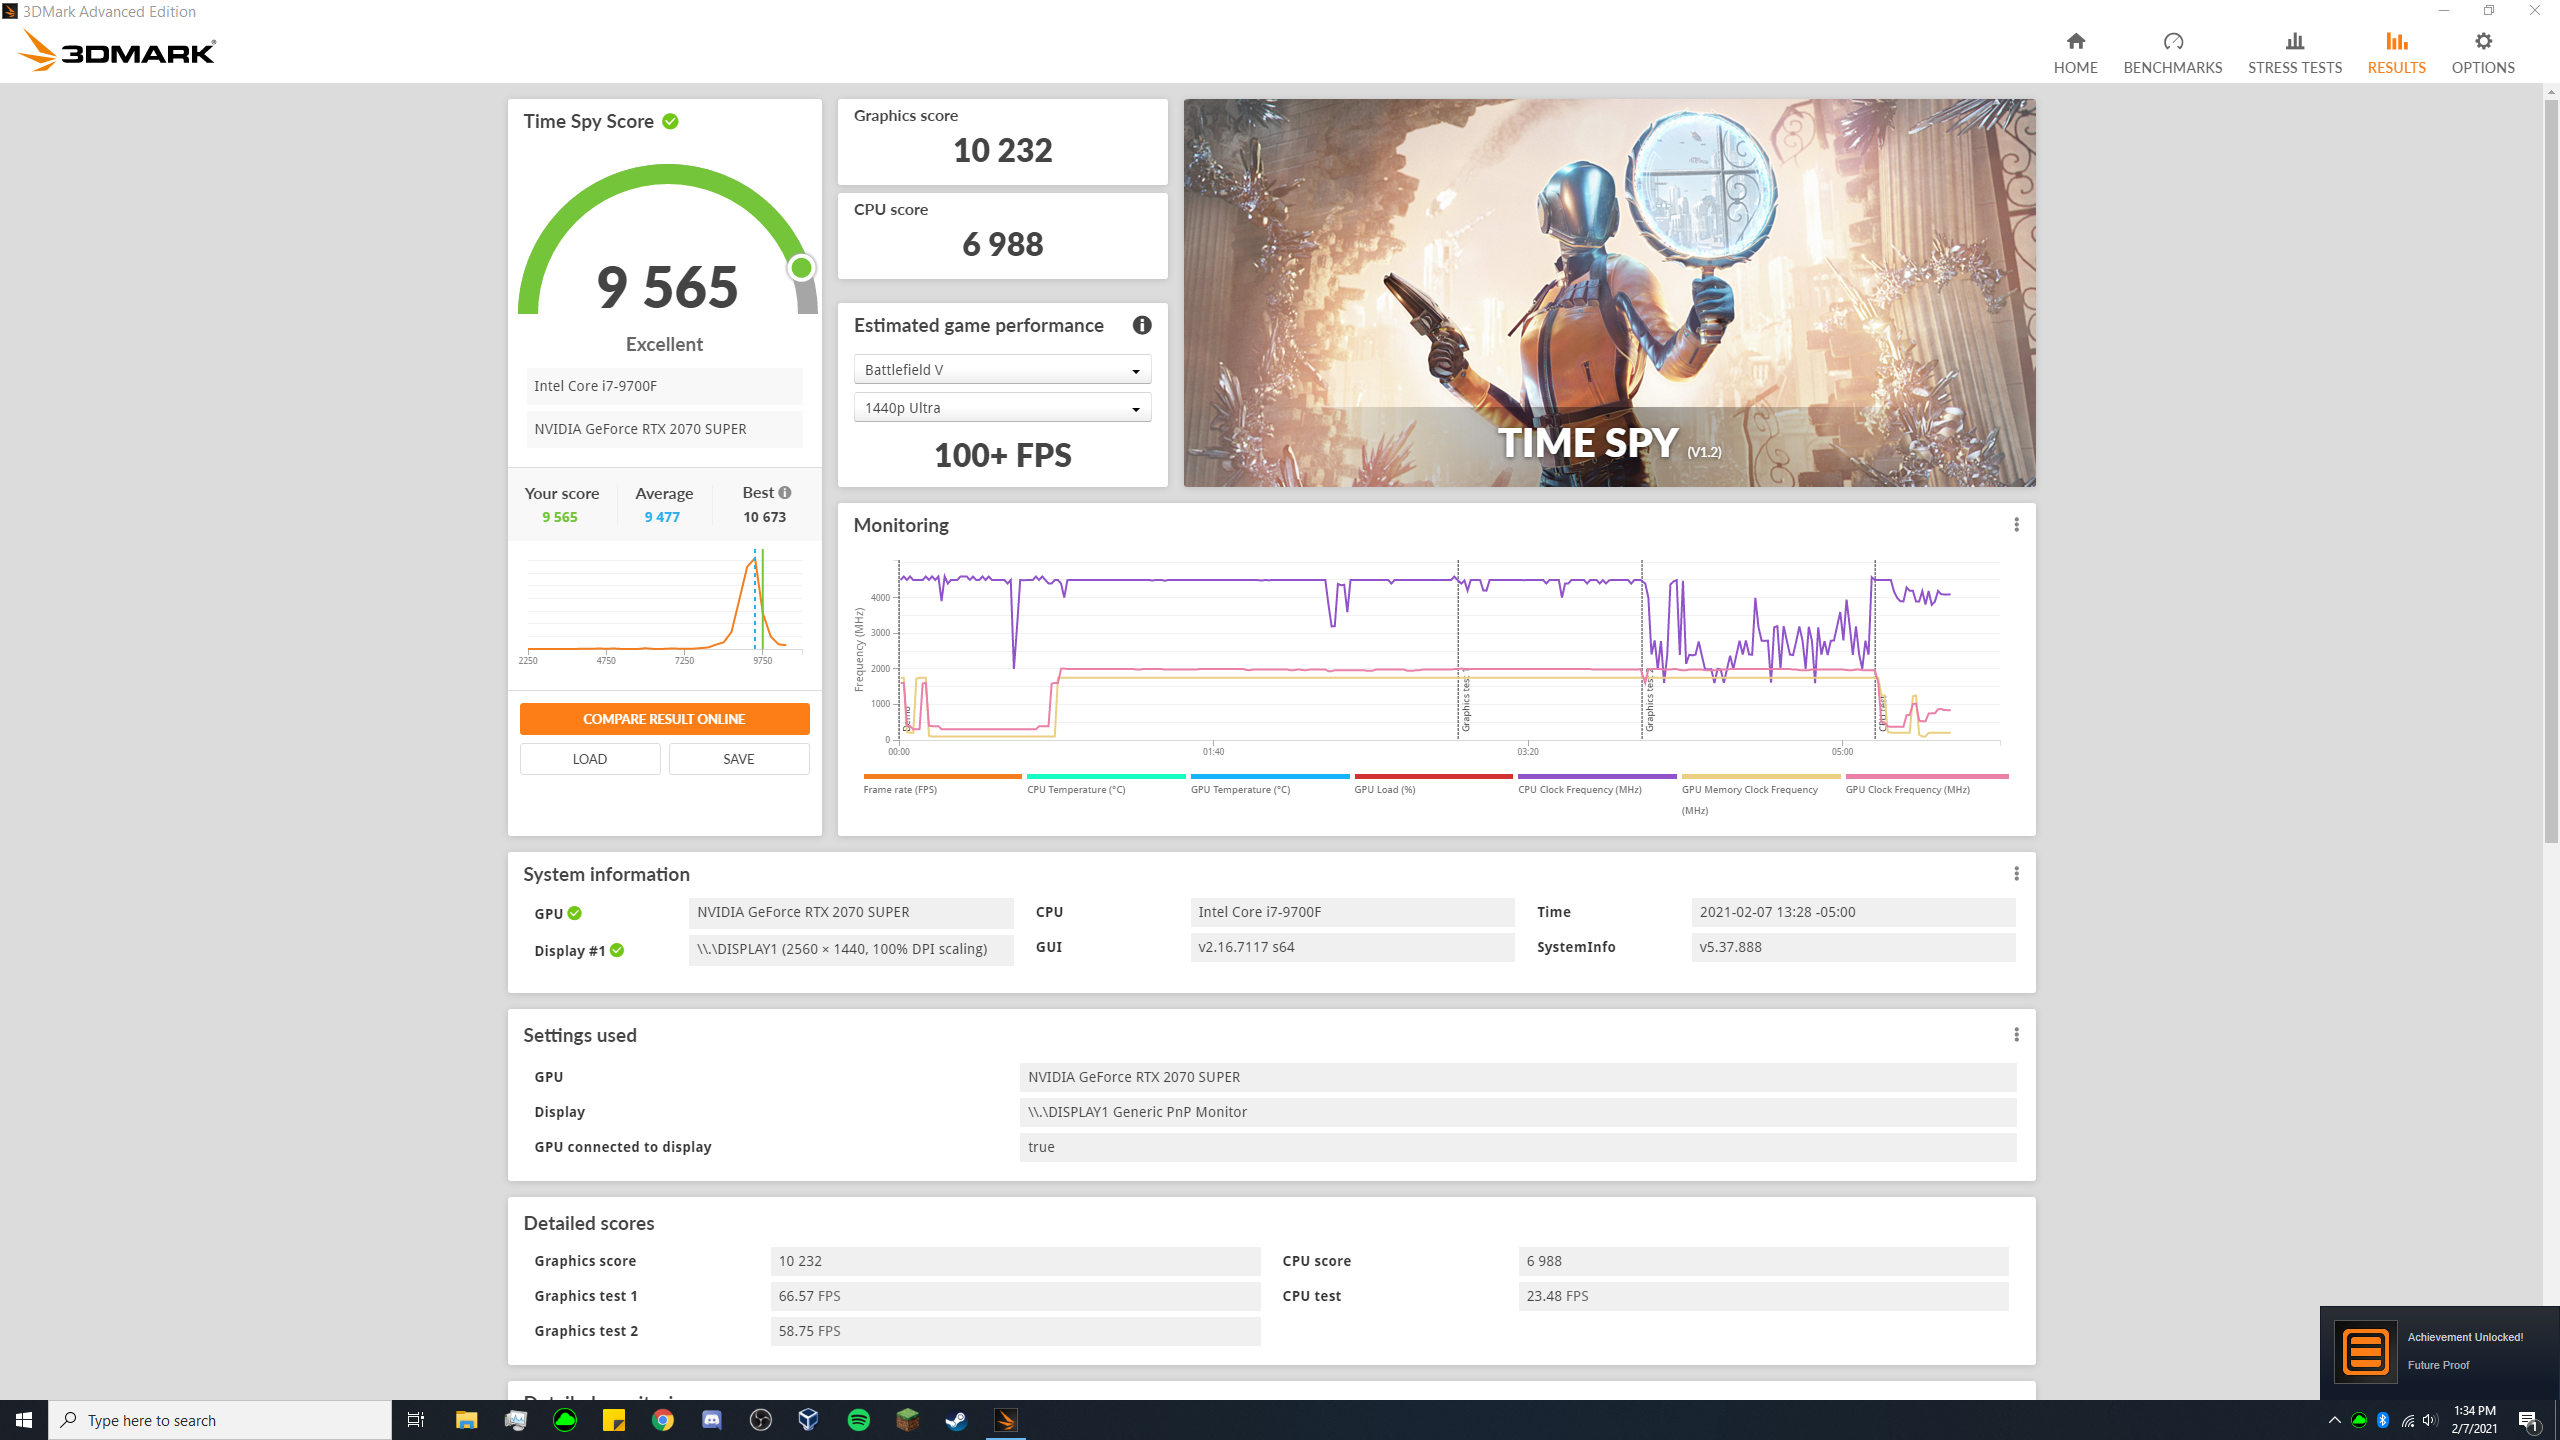Click the 3DMark taskbar icon
The image size is (2560, 1440).
(x=1005, y=1420)
